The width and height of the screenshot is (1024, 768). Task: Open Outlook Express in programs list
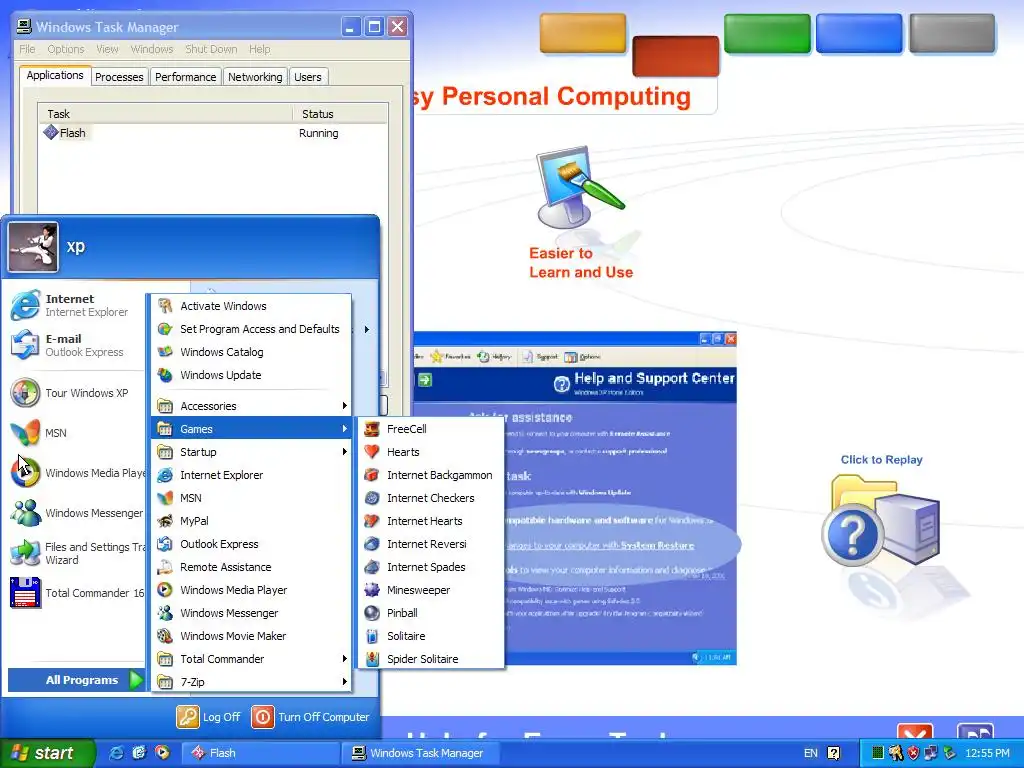pyautogui.click(x=251, y=544)
